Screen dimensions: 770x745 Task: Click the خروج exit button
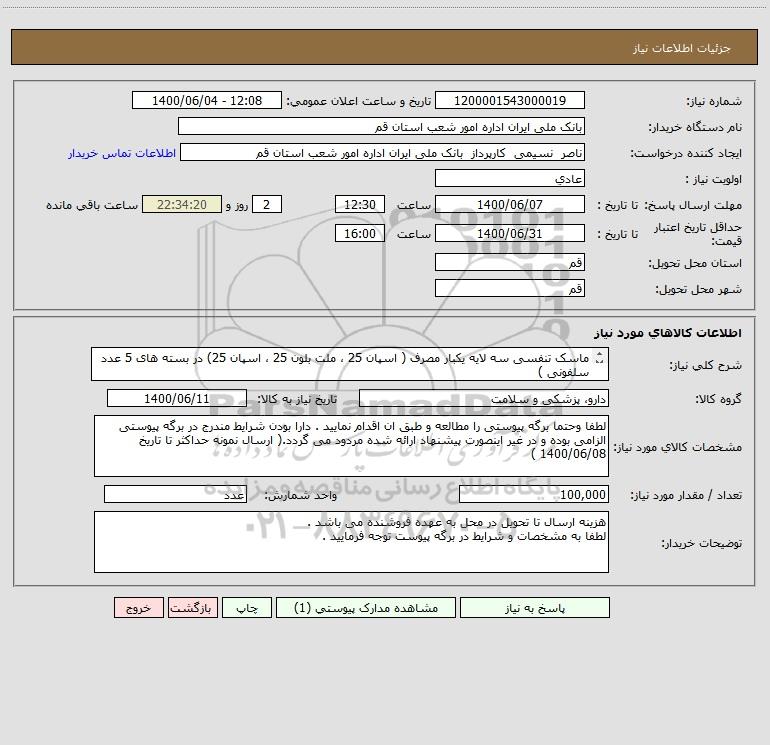point(138,608)
